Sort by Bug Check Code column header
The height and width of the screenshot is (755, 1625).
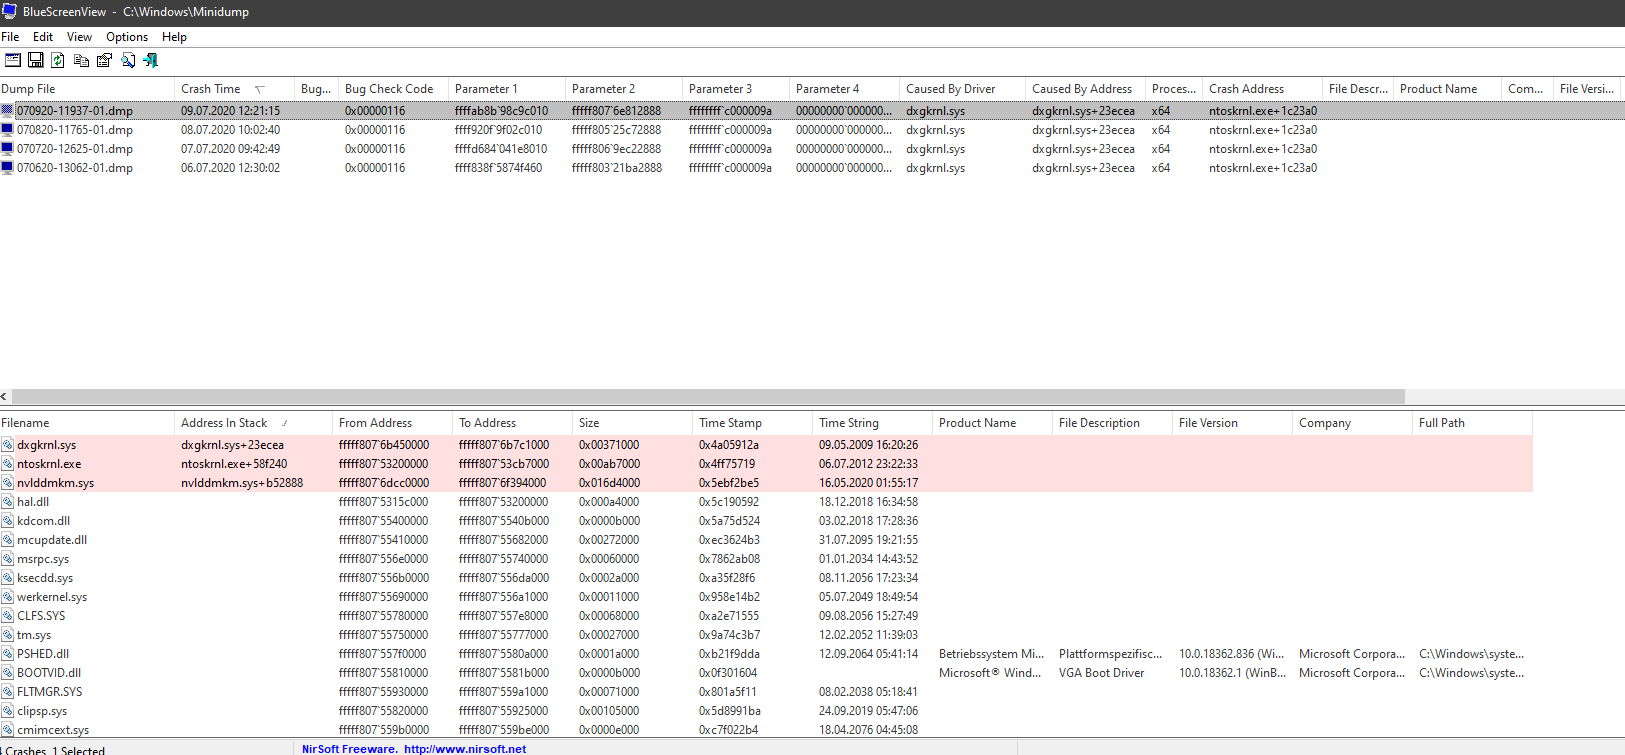(393, 89)
